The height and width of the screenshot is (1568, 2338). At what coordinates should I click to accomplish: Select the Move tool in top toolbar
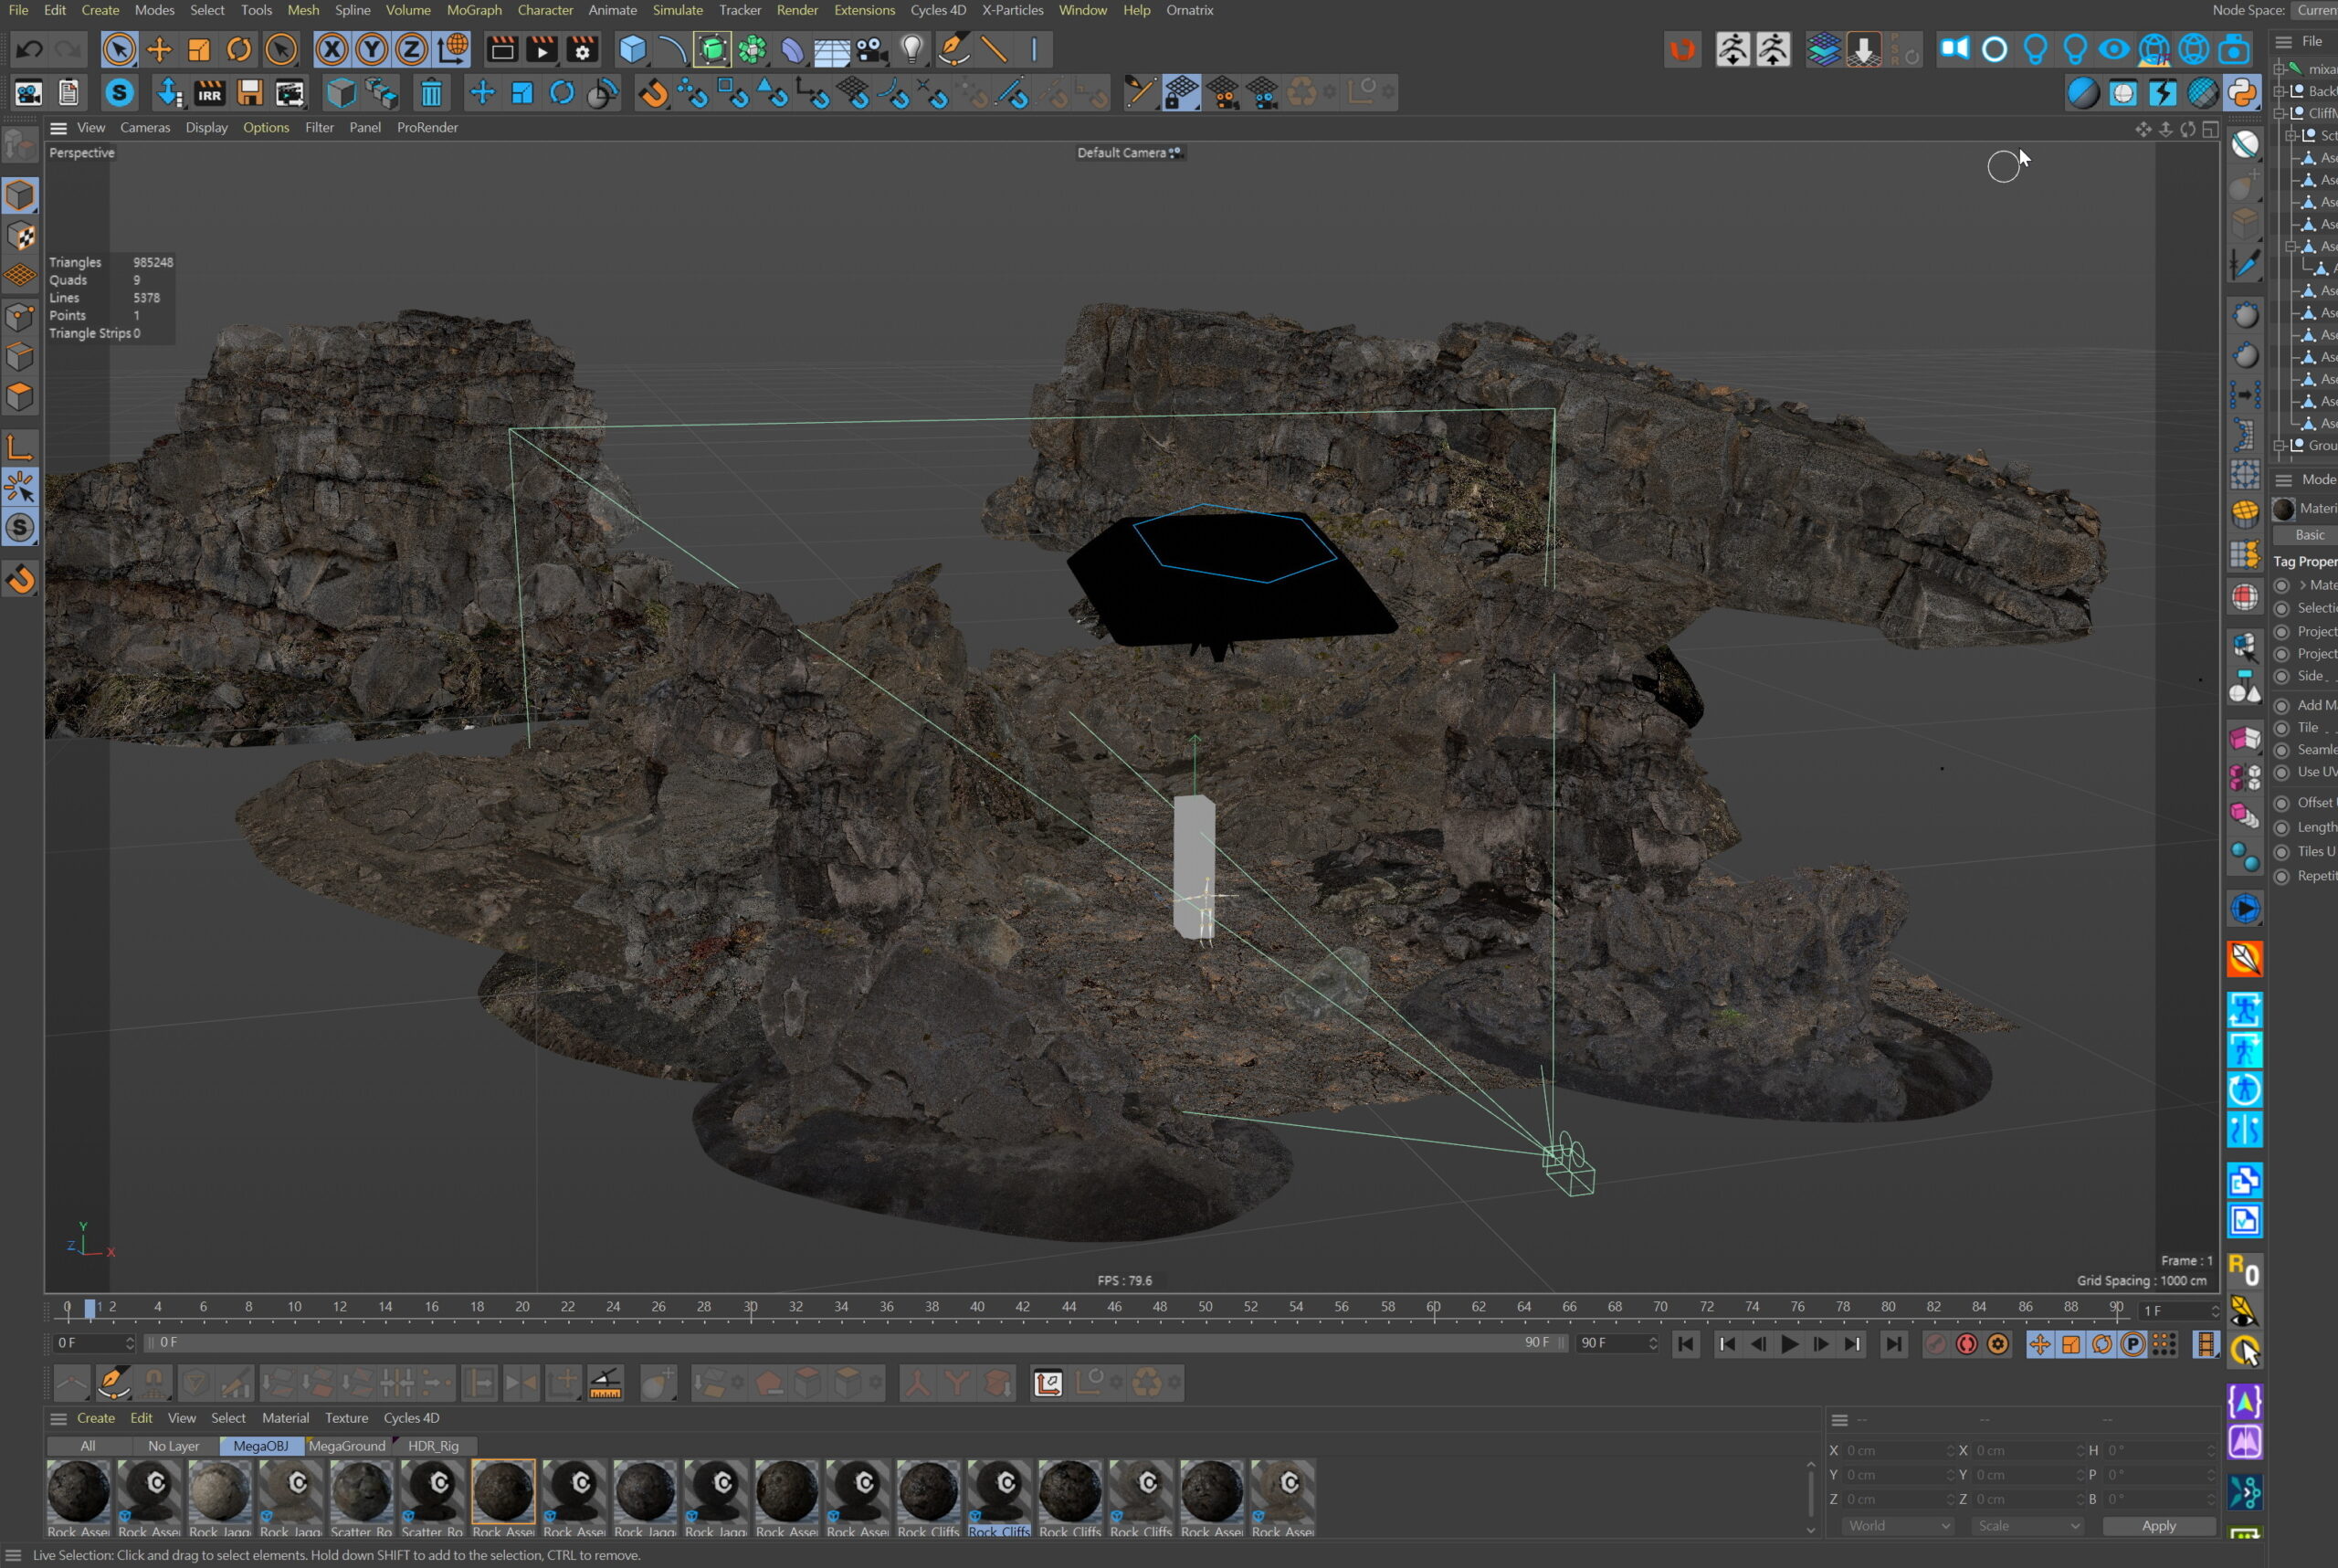click(159, 49)
